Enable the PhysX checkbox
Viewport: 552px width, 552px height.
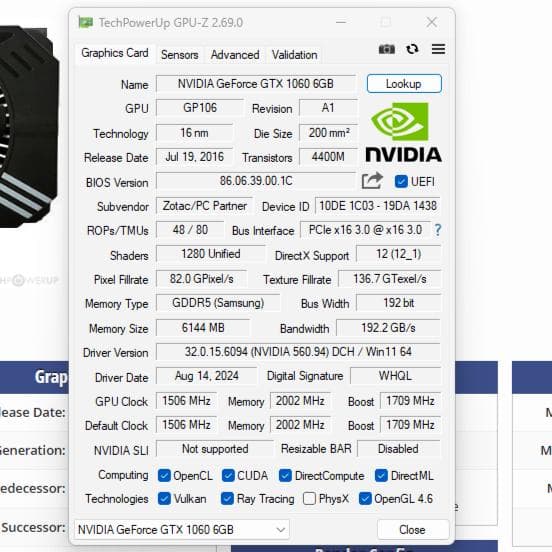(309, 498)
